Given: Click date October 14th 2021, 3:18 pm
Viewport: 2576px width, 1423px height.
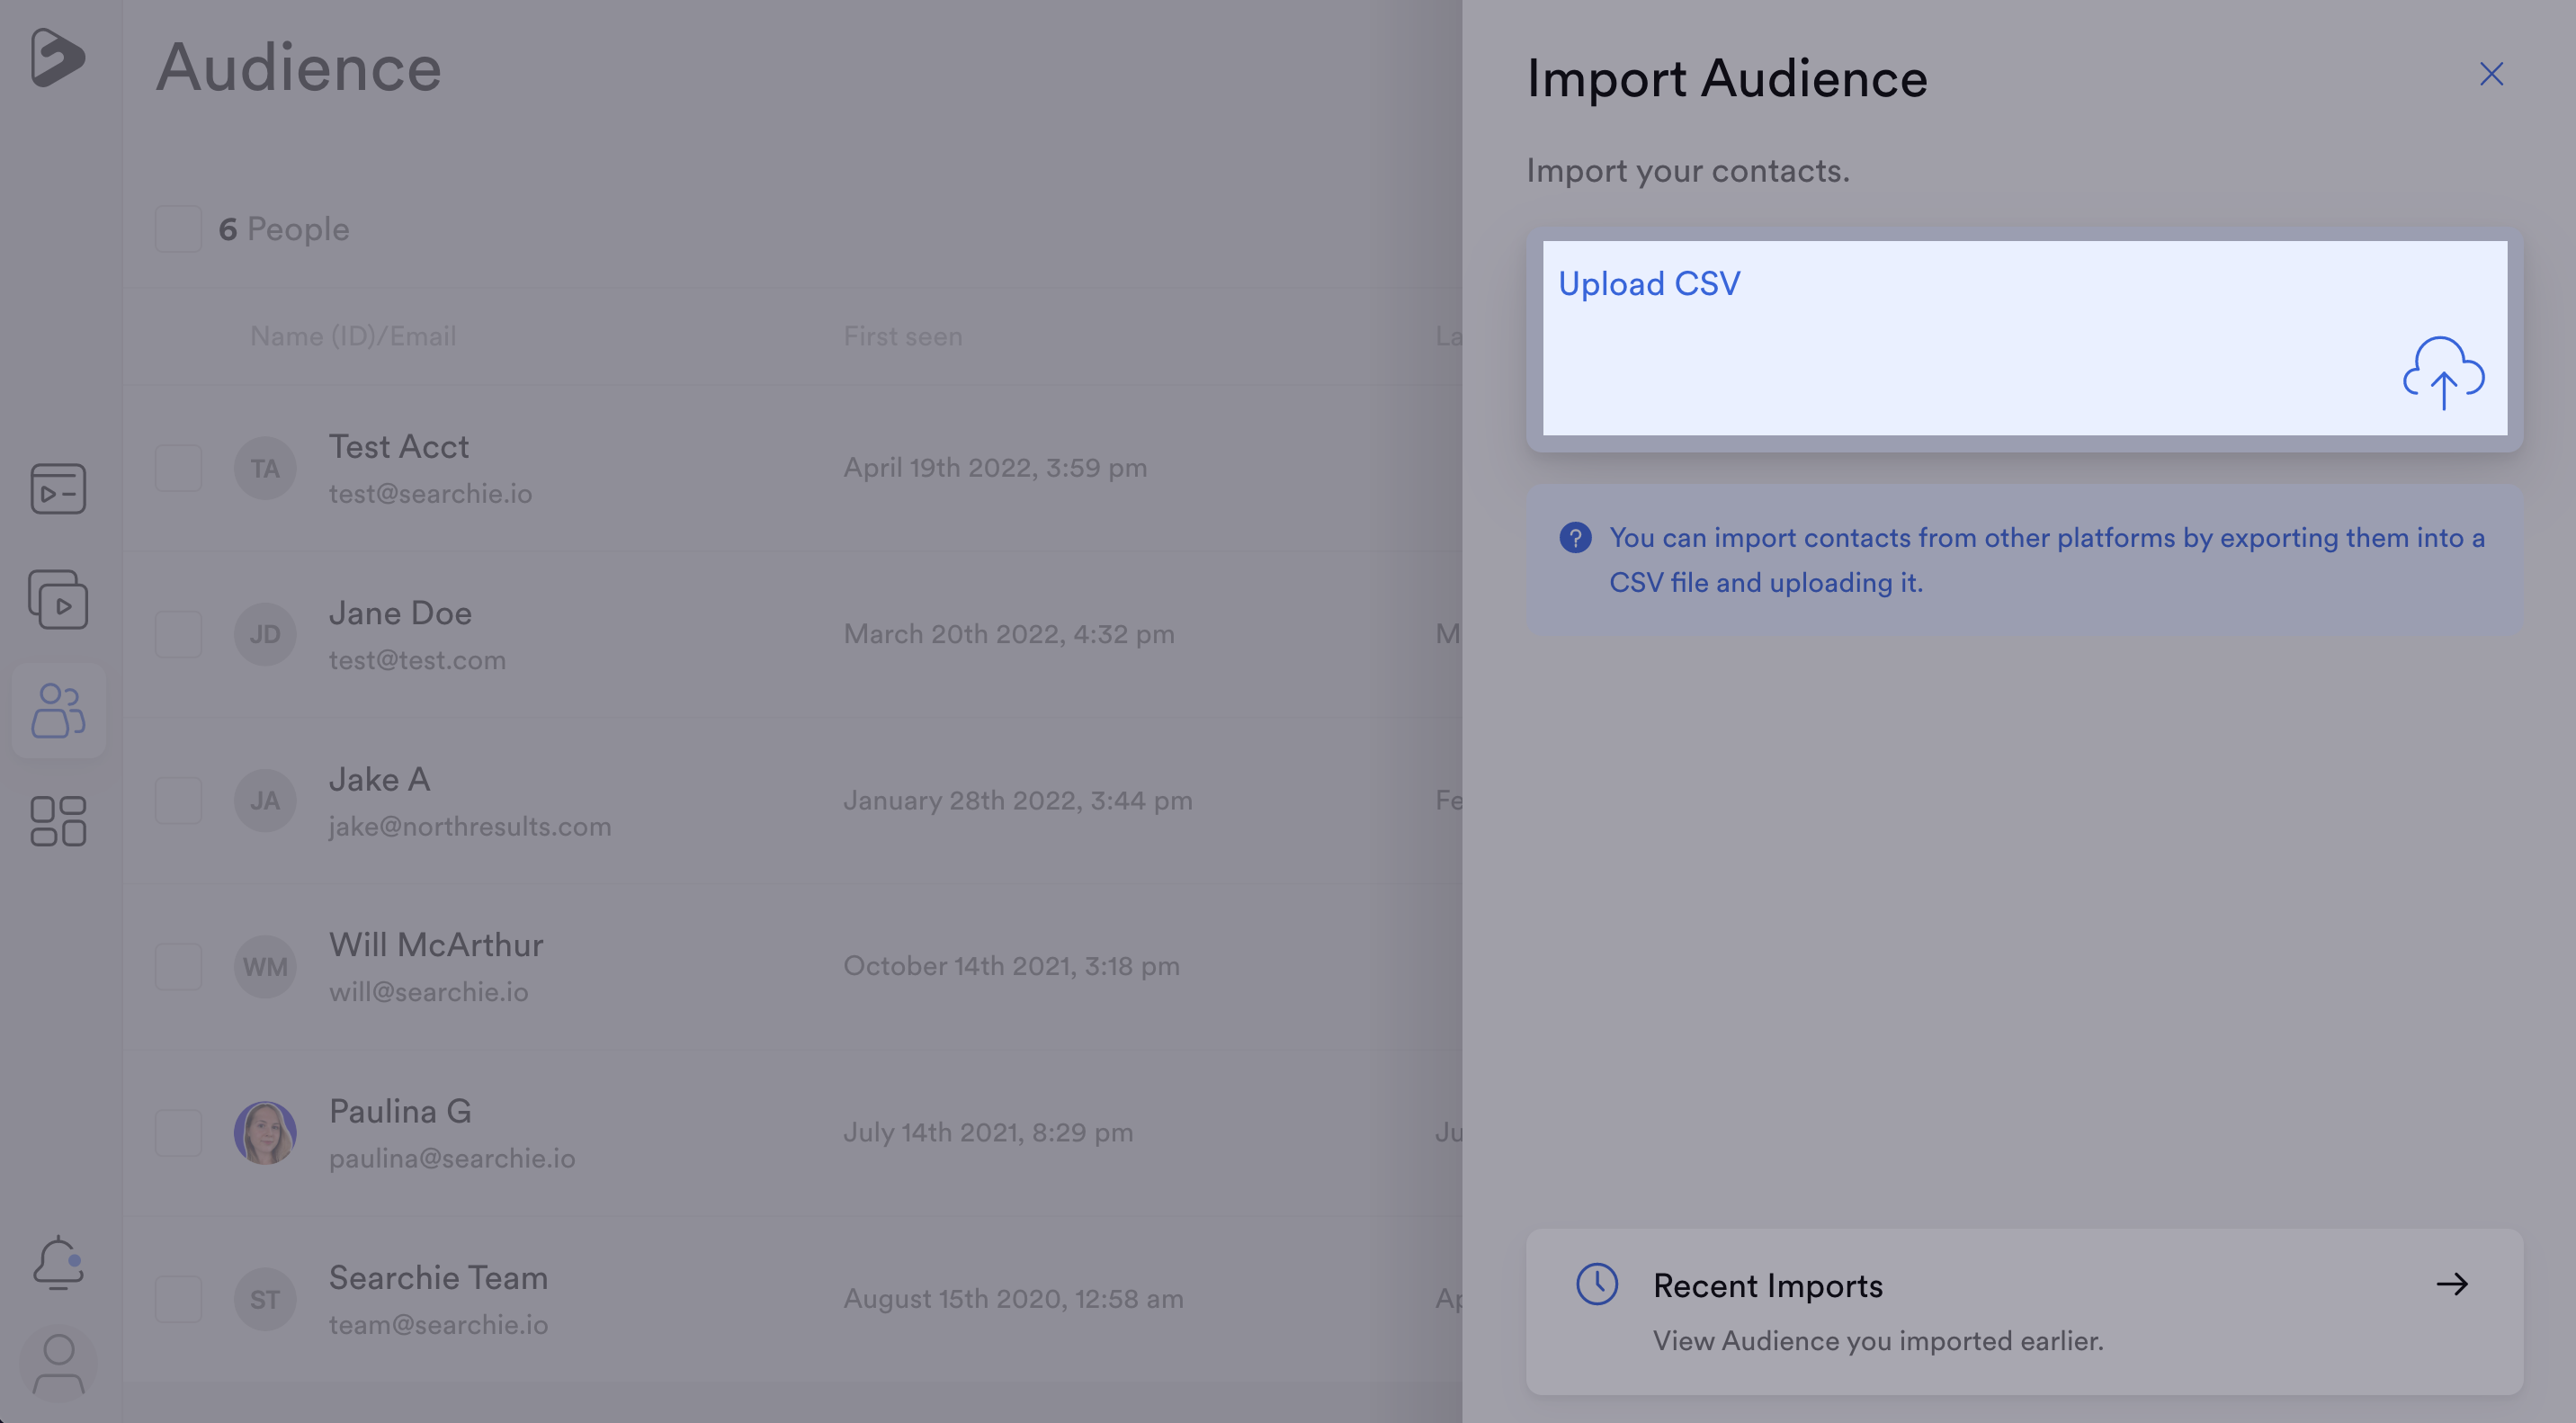Looking at the screenshot, I should tap(1011, 967).
